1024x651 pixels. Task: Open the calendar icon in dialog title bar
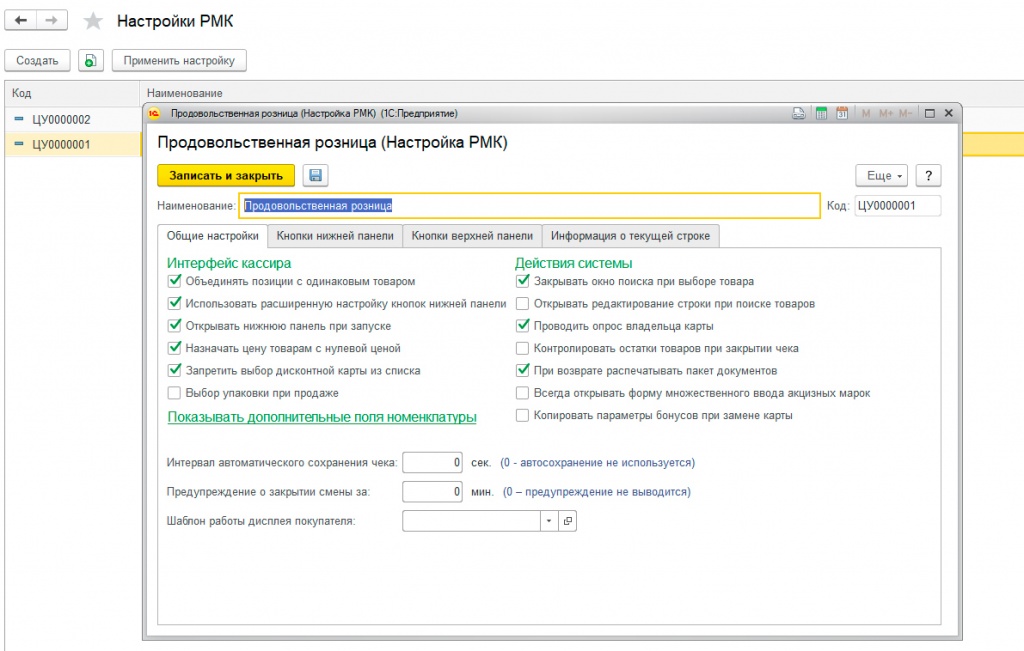842,114
